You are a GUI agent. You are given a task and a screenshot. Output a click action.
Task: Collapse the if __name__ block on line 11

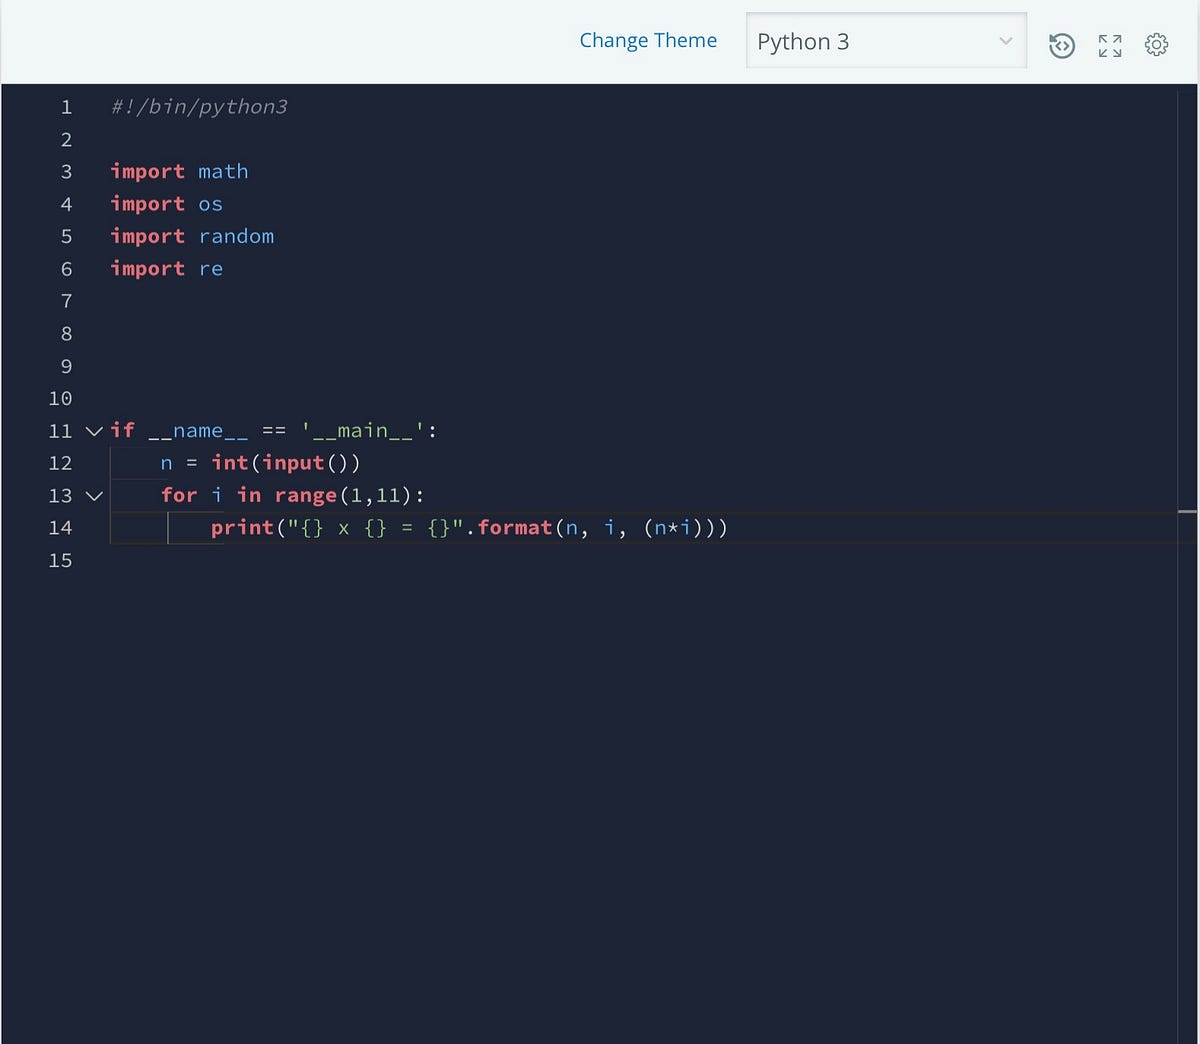pos(93,431)
